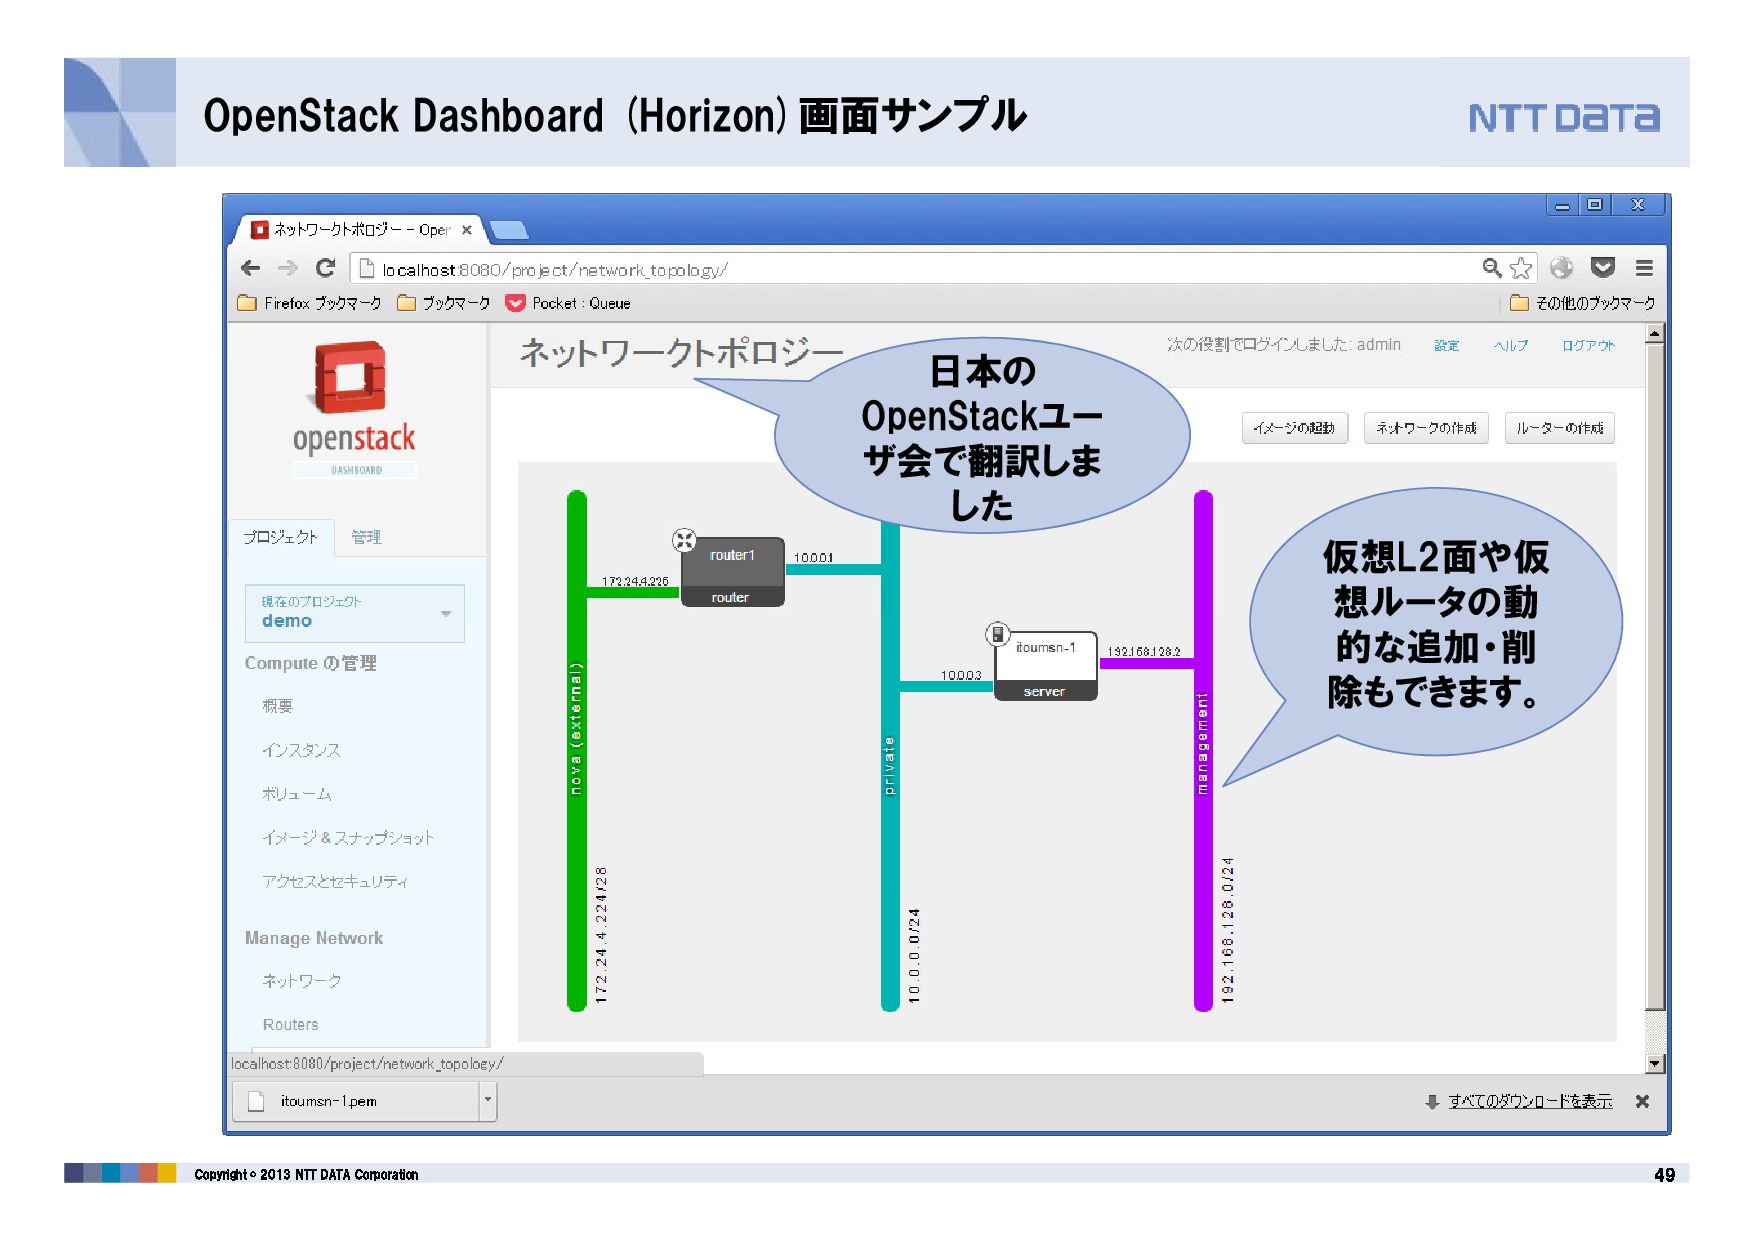The image size is (1754, 1240).
Task: Click the vertical scrollbar thumb
Action: tap(1654, 677)
